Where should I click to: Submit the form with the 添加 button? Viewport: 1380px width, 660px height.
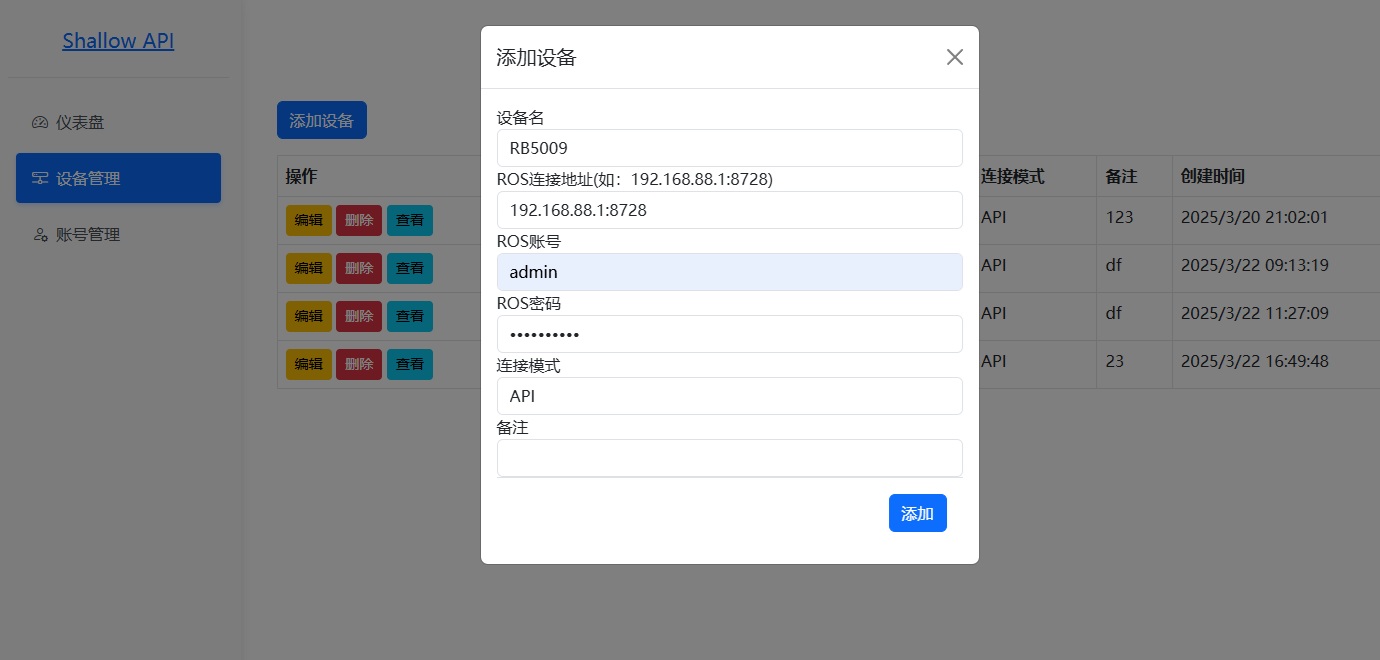click(x=917, y=513)
